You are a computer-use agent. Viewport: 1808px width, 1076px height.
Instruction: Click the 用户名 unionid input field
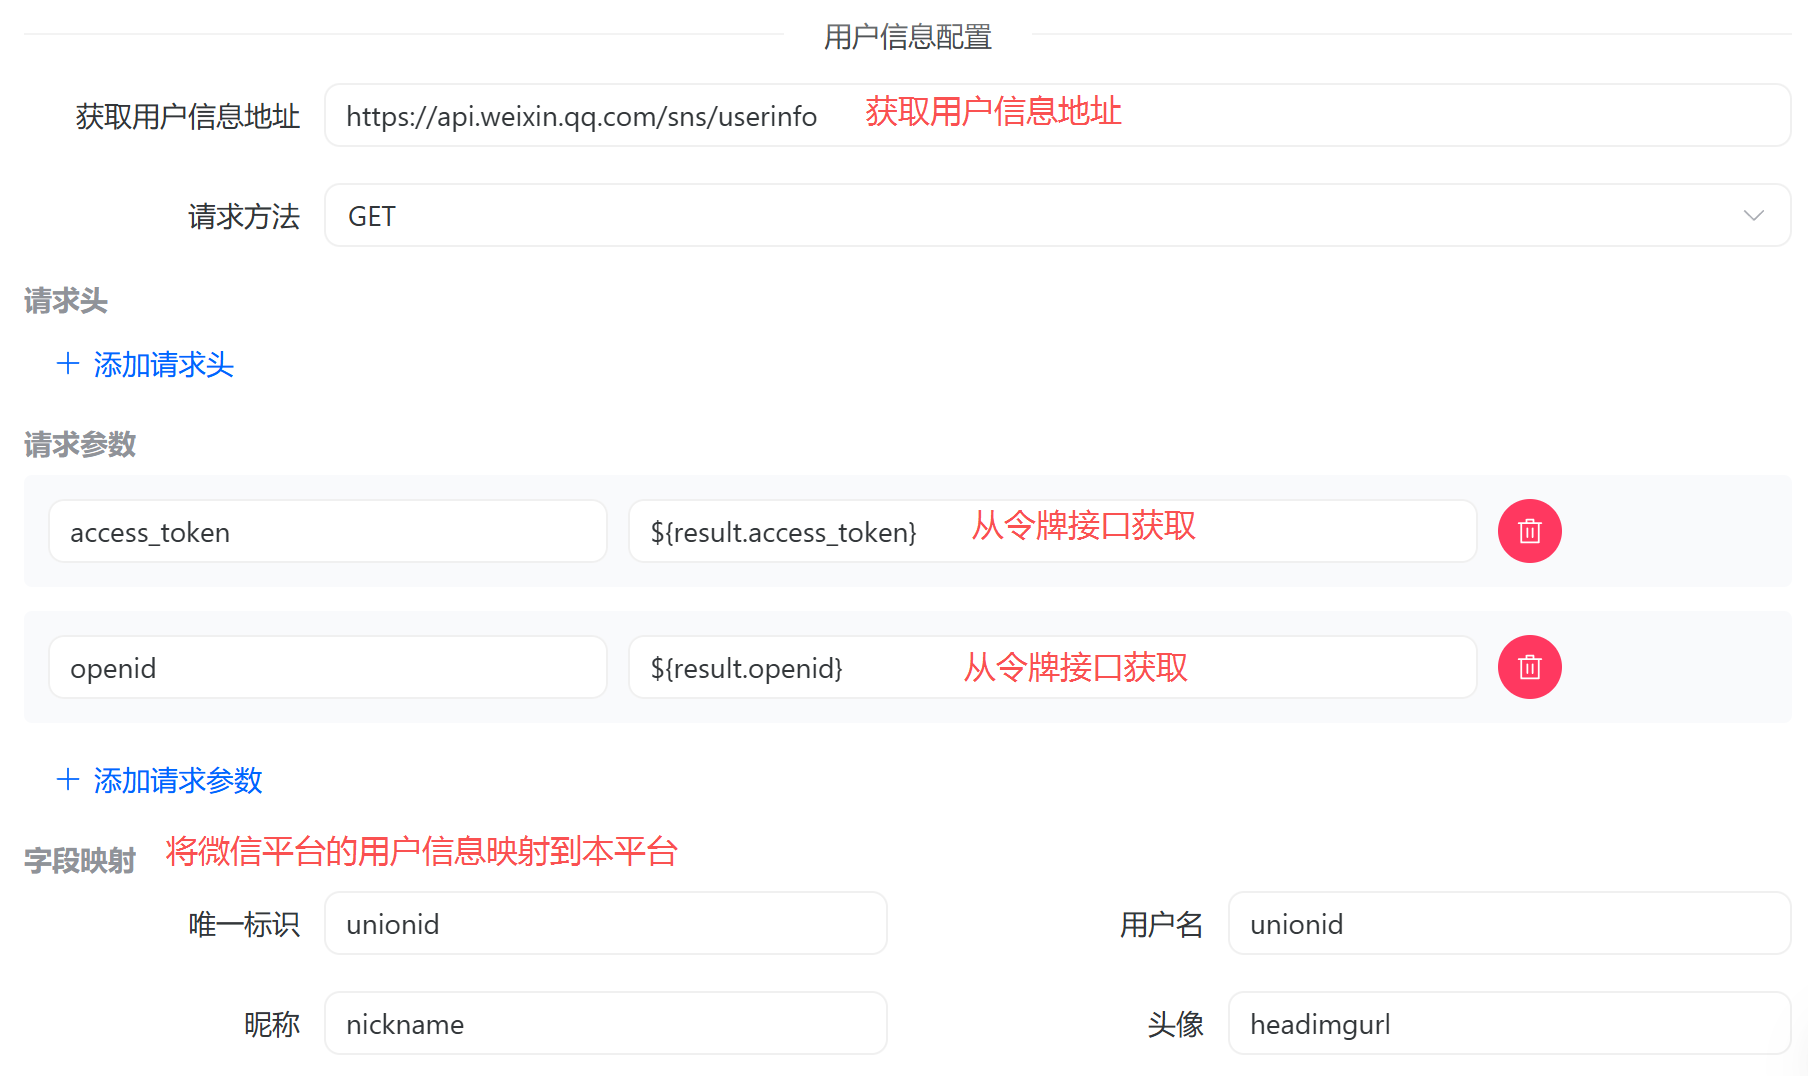coord(1508,924)
